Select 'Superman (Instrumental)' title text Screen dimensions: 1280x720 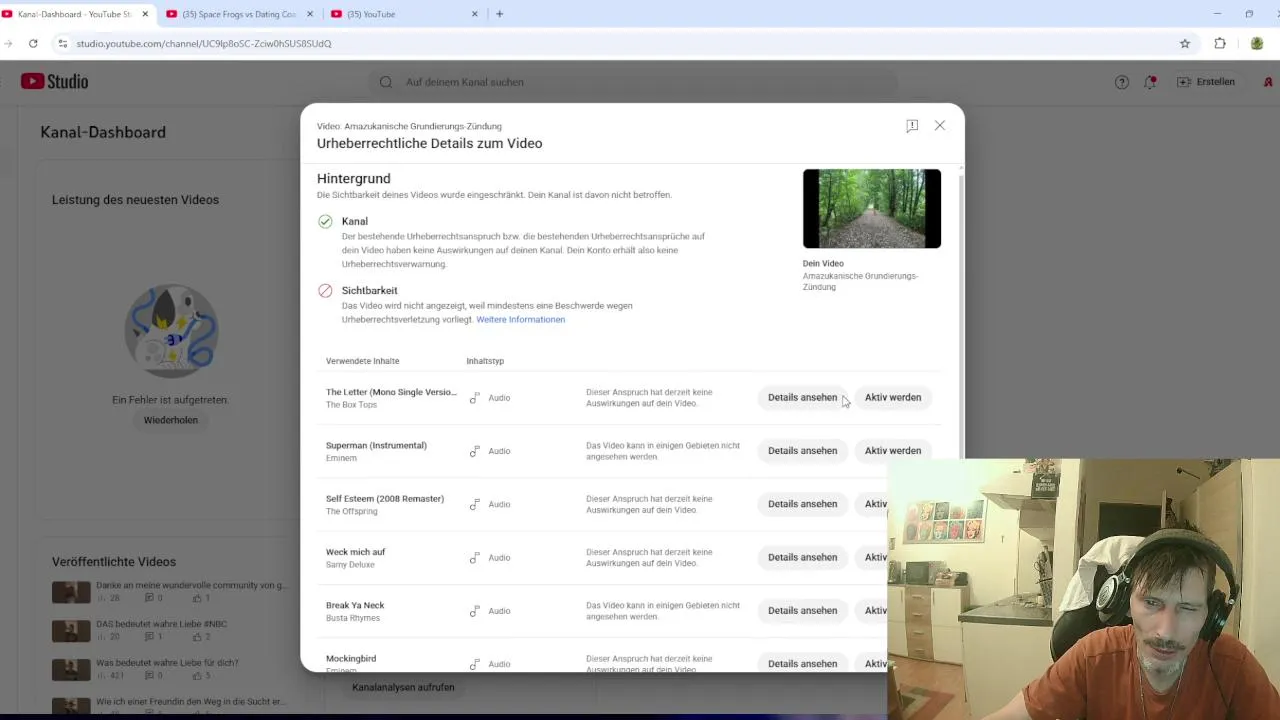pos(376,445)
